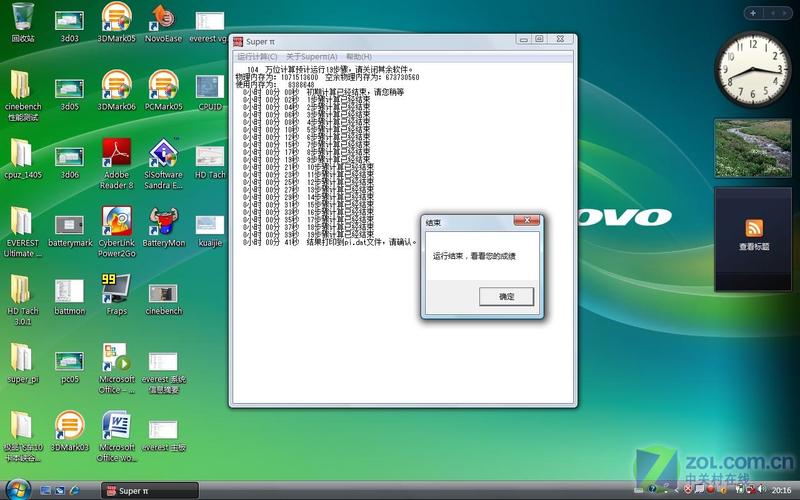Screen dimensions: 800x500
Task: Launch the Fraps shortcut
Action: (x=116, y=295)
